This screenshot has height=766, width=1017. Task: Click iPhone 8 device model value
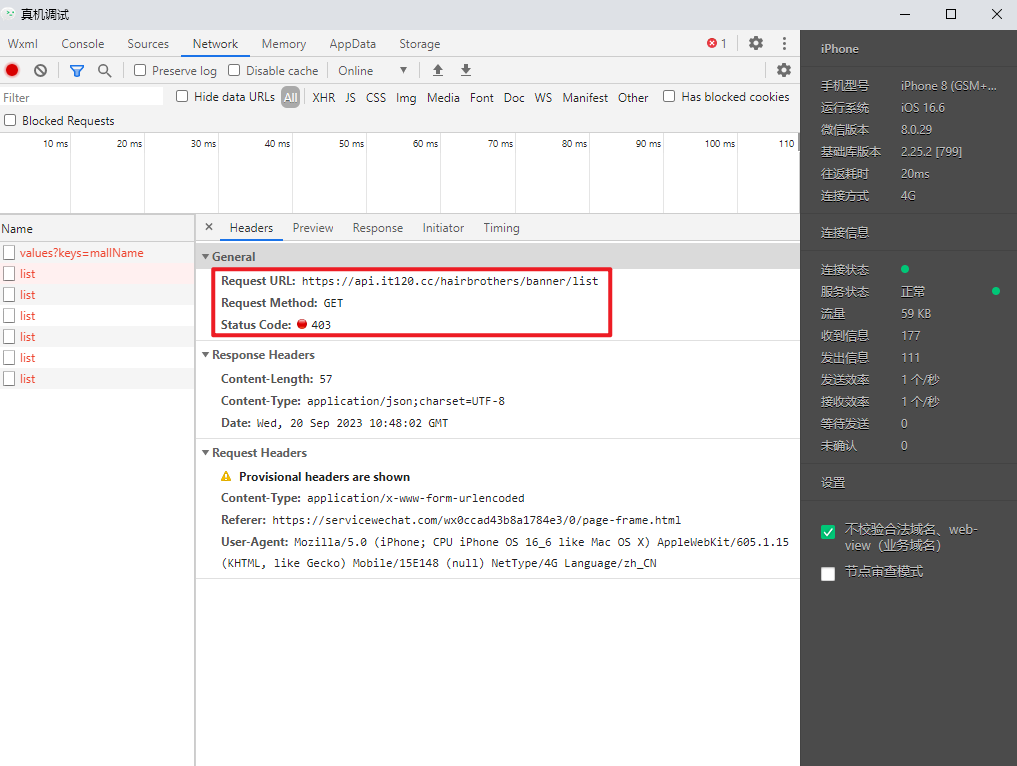(948, 86)
